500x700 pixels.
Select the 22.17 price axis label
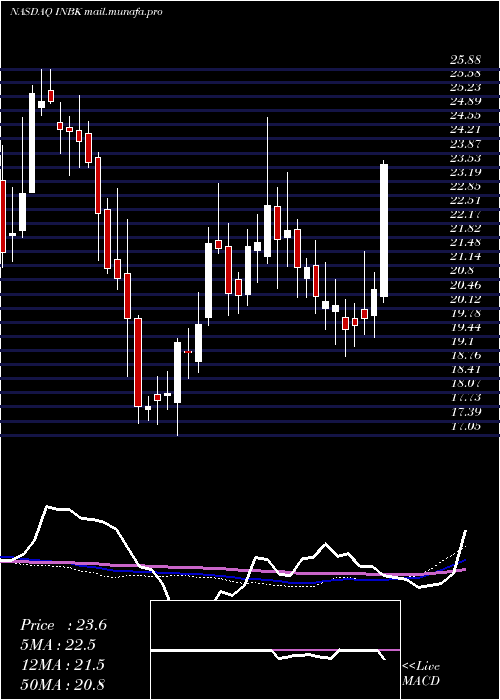point(465,215)
